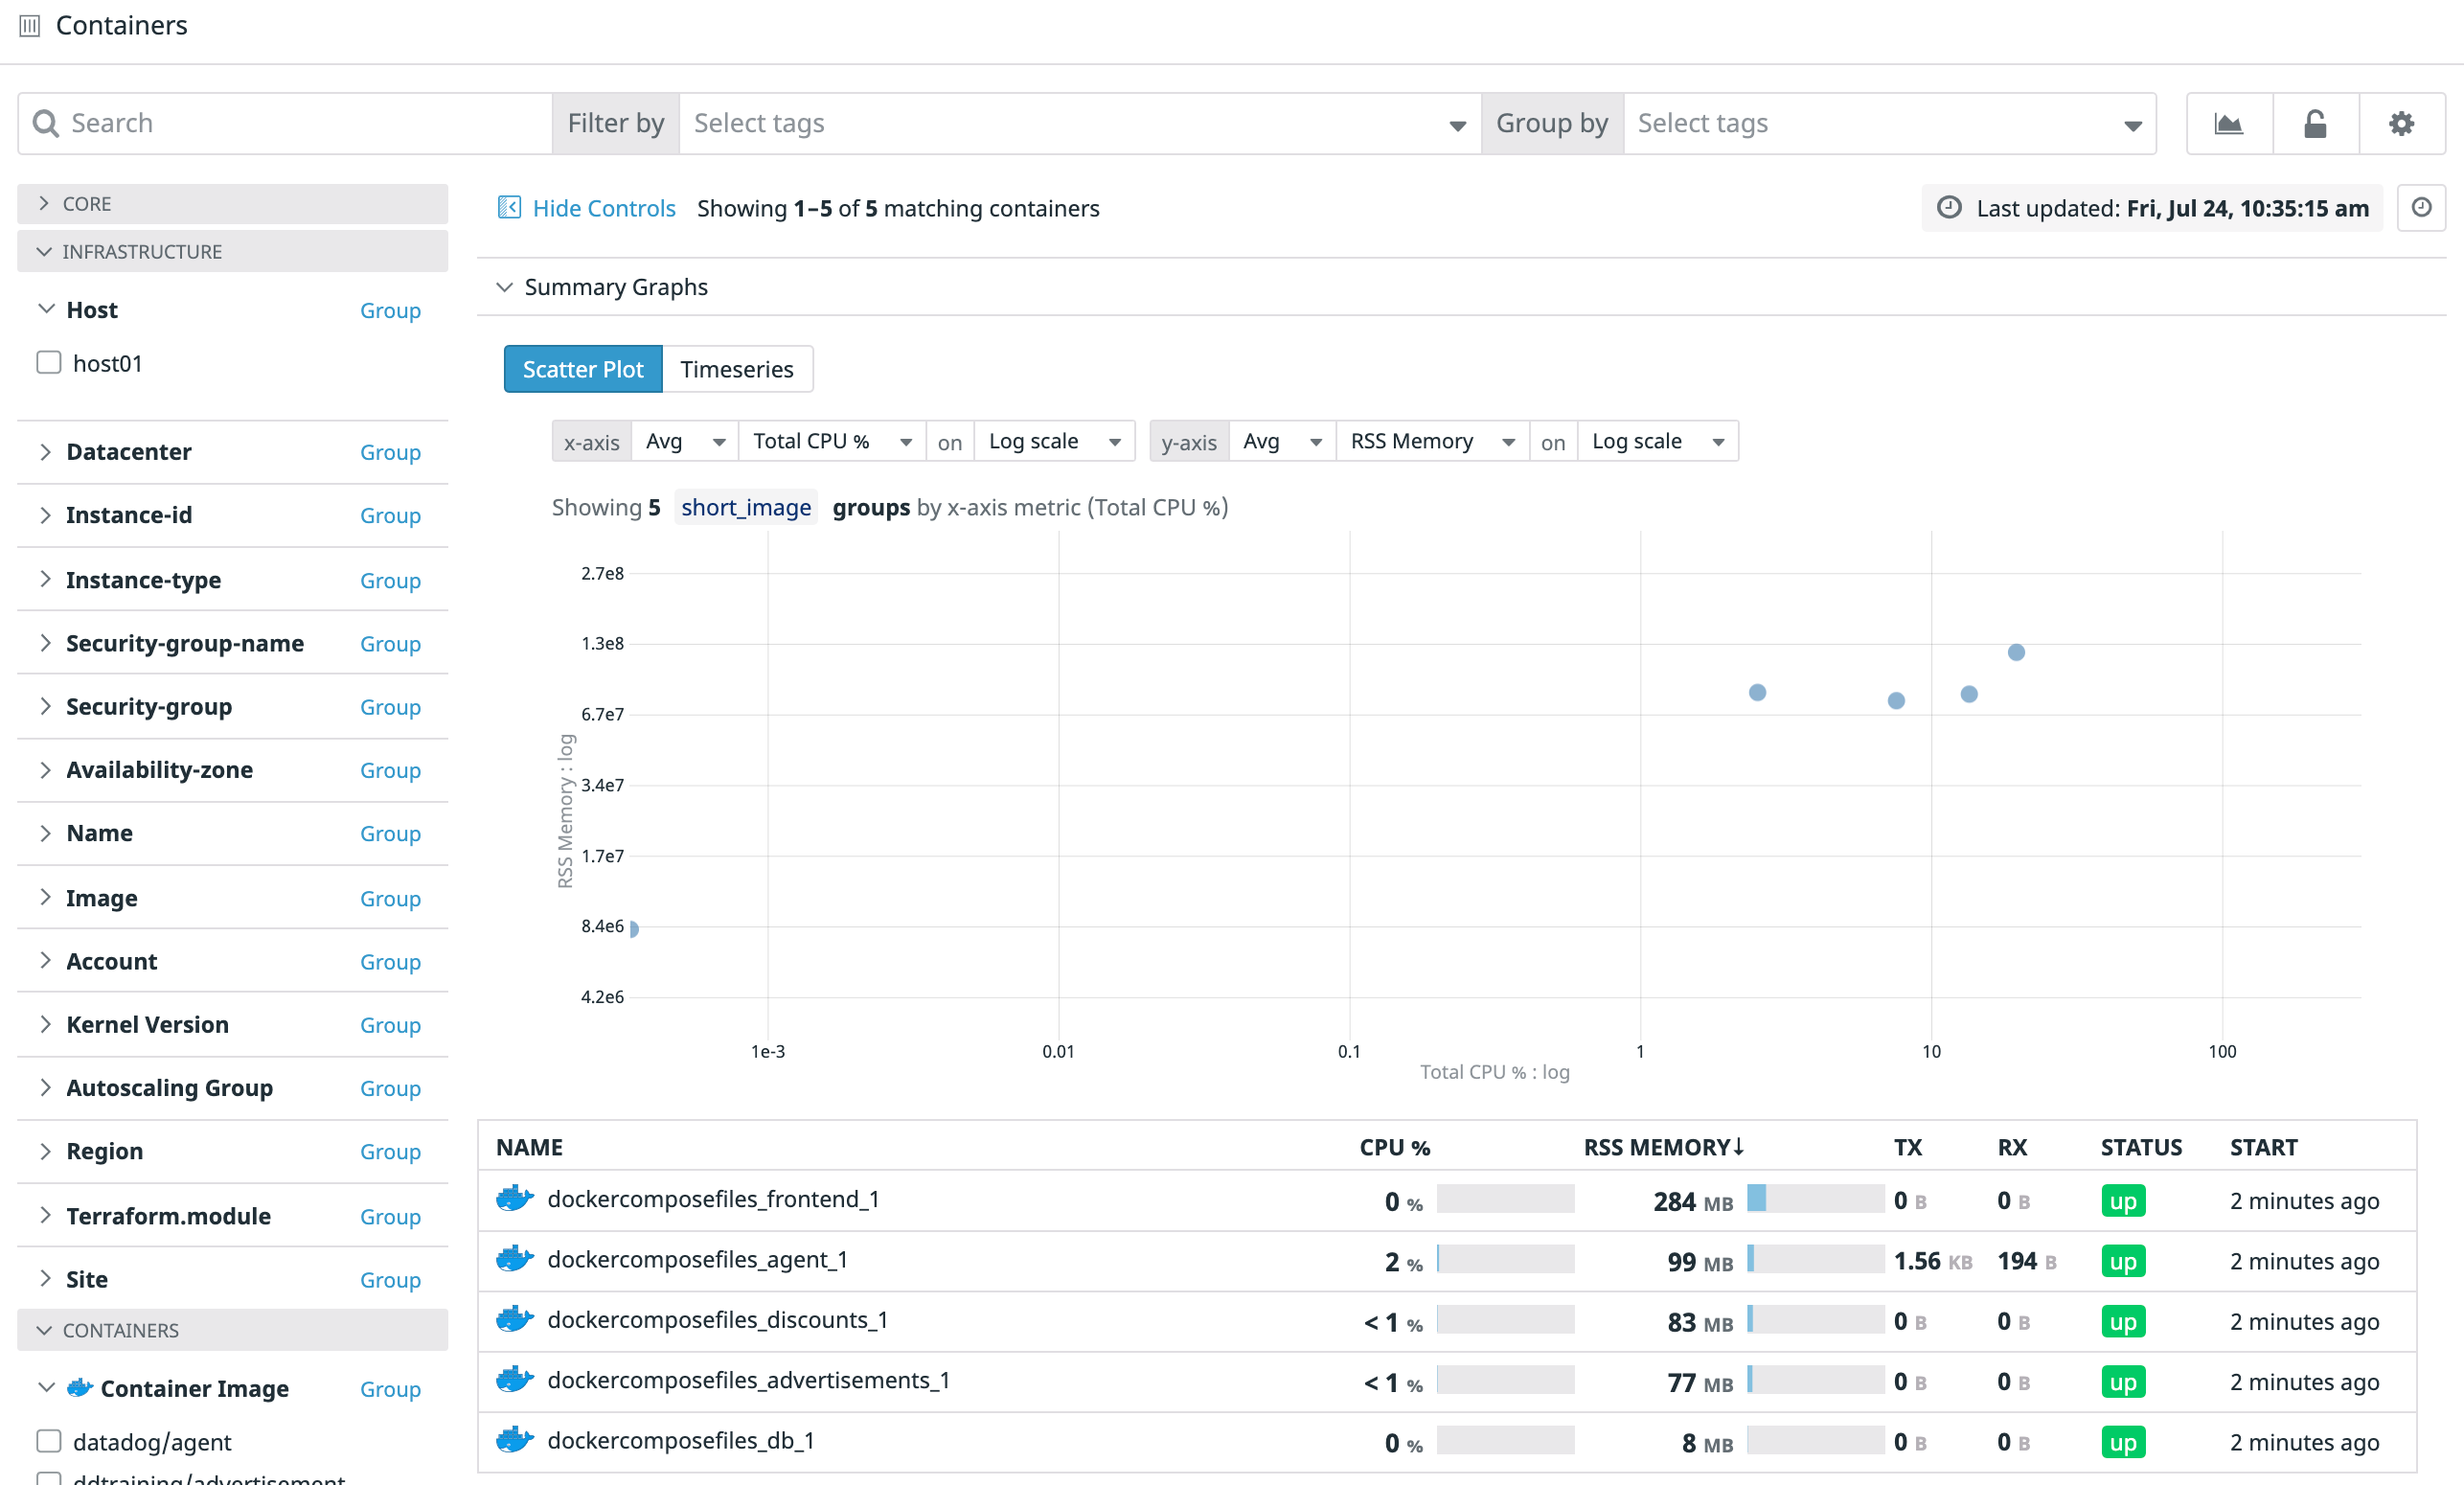Click the Containers page header icon
2464x1485 pixels.
(x=30, y=26)
